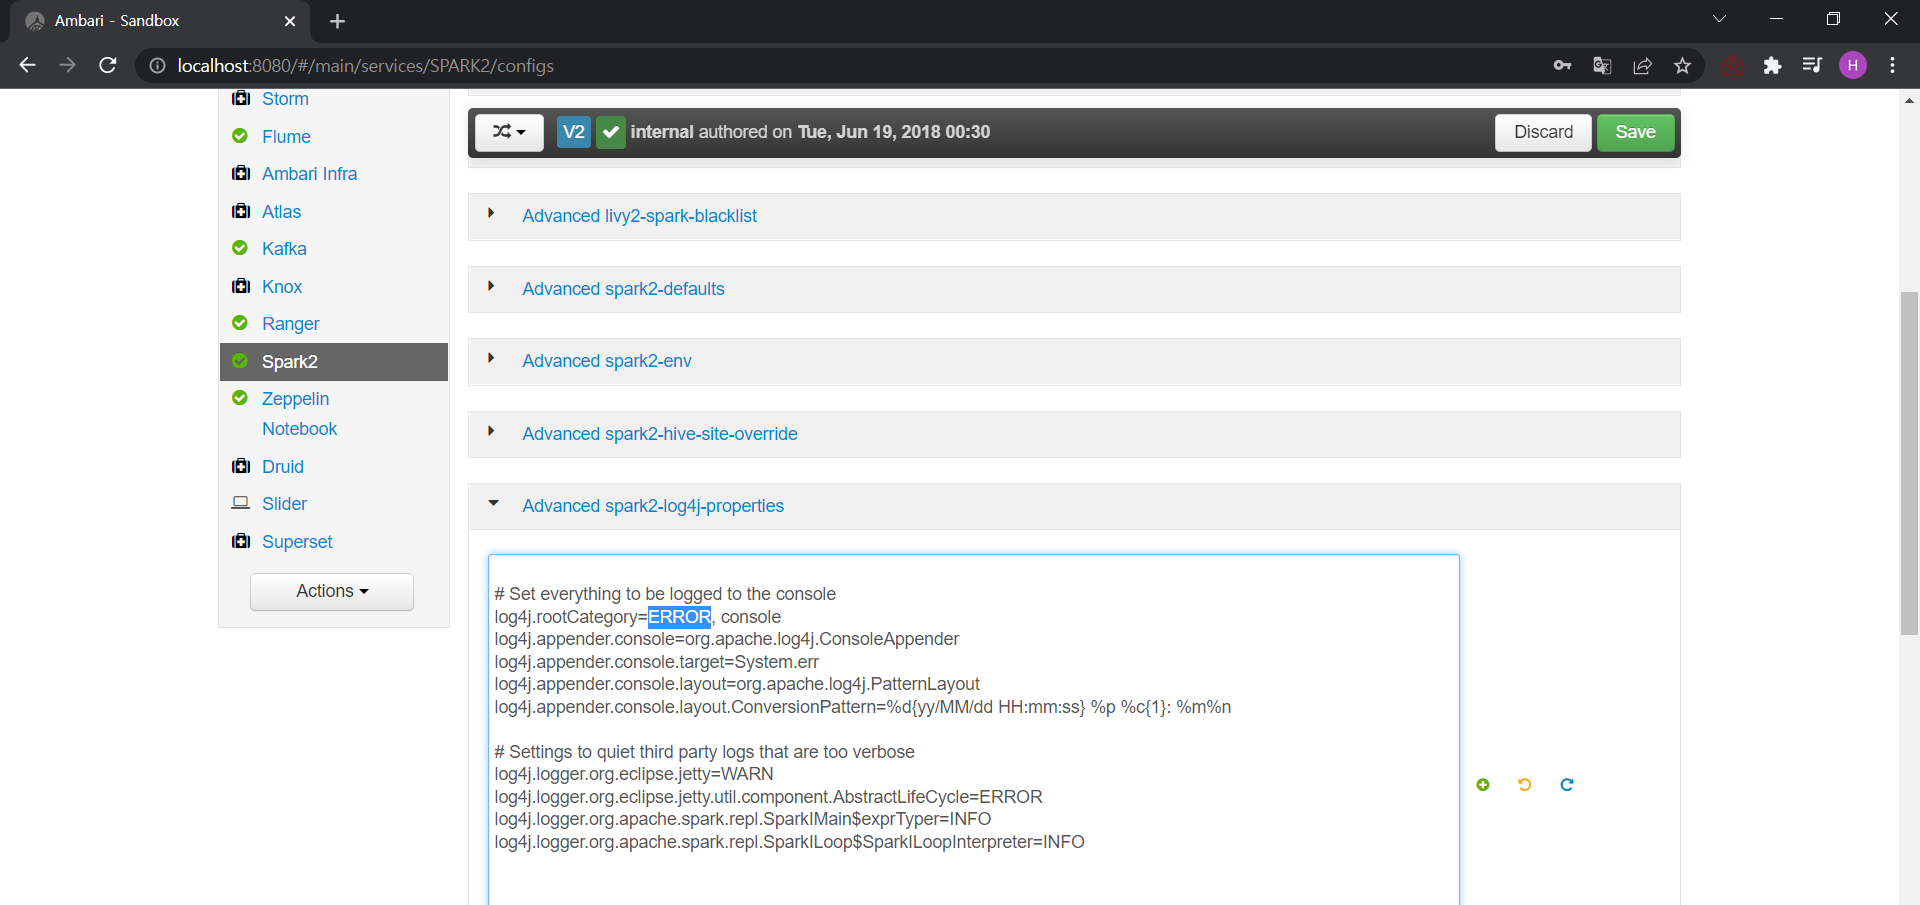Click the orange undo icon beside the log4j textarea
The width and height of the screenshot is (1920, 905).
point(1525,785)
